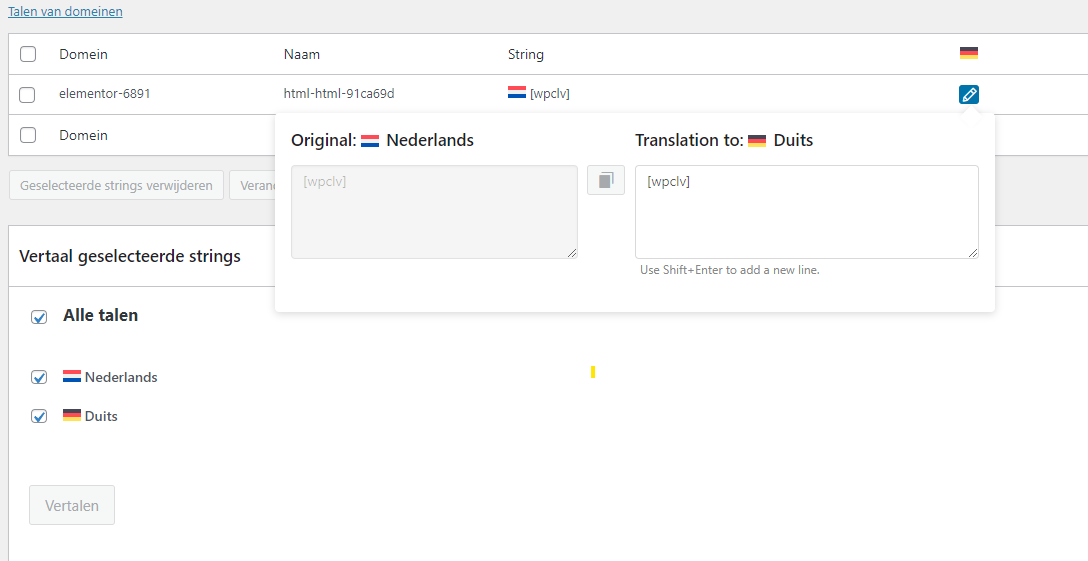Click the Dutch flag next to Nederlands checkbox
The height and width of the screenshot is (561, 1088).
(x=72, y=377)
